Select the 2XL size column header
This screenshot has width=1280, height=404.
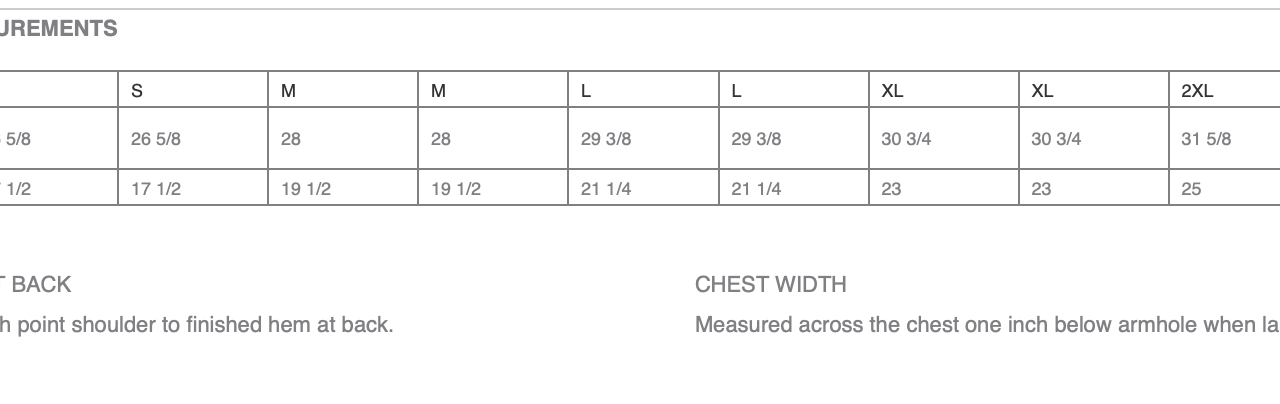pyautogui.click(x=1225, y=90)
